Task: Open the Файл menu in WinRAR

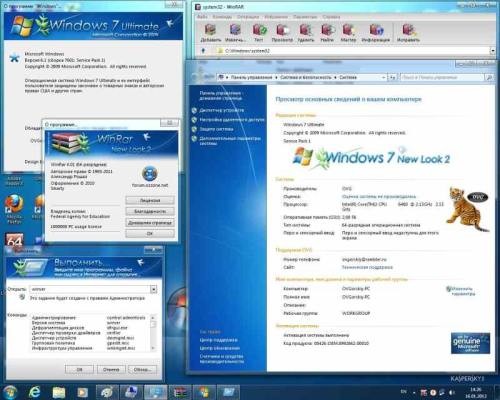Action: 202,17
